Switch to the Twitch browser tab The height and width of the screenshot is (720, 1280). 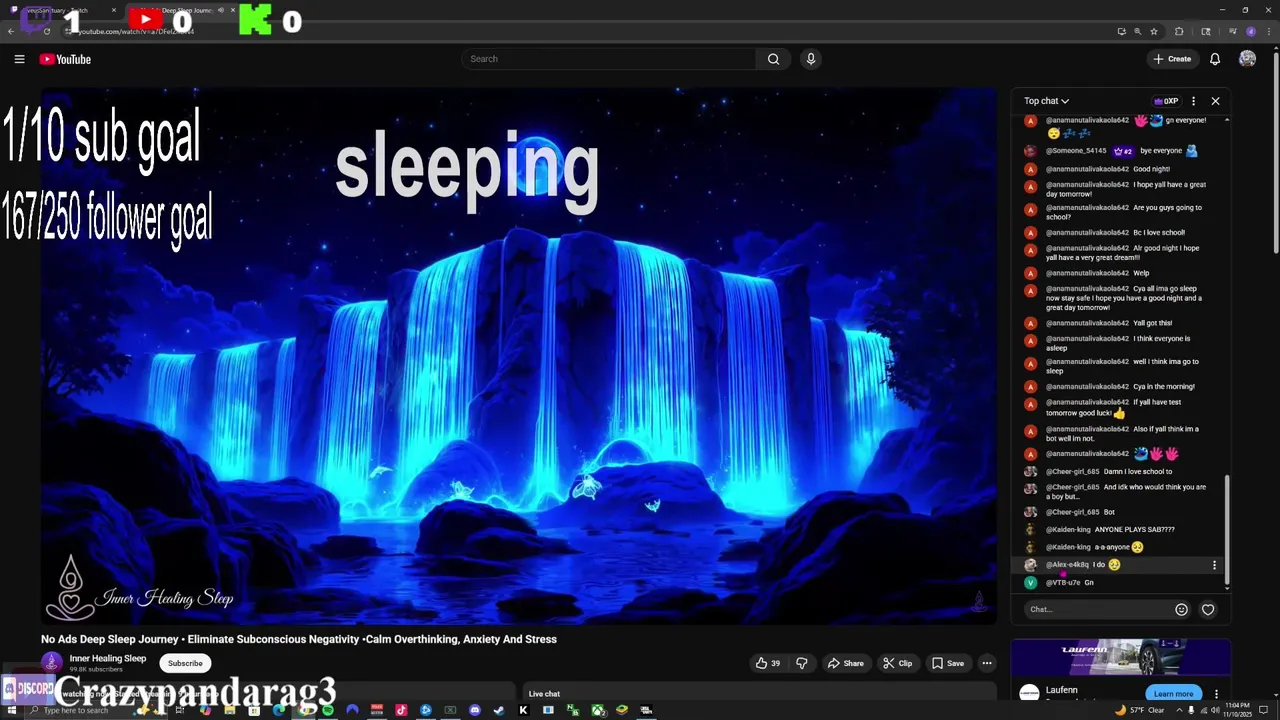pos(60,10)
